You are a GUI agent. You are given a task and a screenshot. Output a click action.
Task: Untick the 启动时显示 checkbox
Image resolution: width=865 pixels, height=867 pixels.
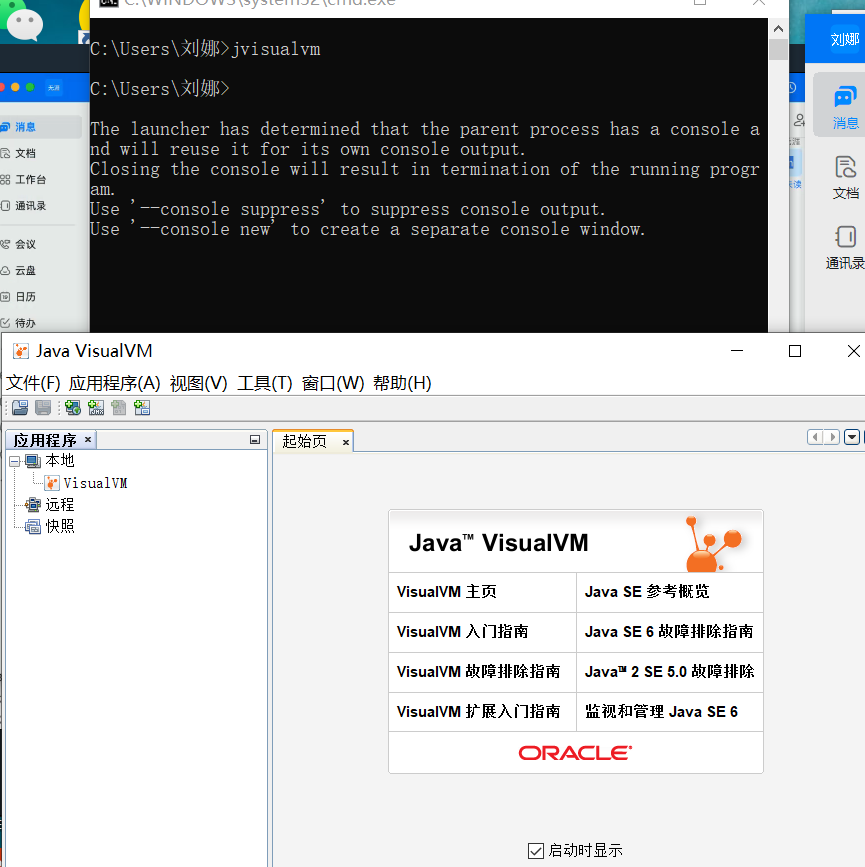tap(536, 851)
